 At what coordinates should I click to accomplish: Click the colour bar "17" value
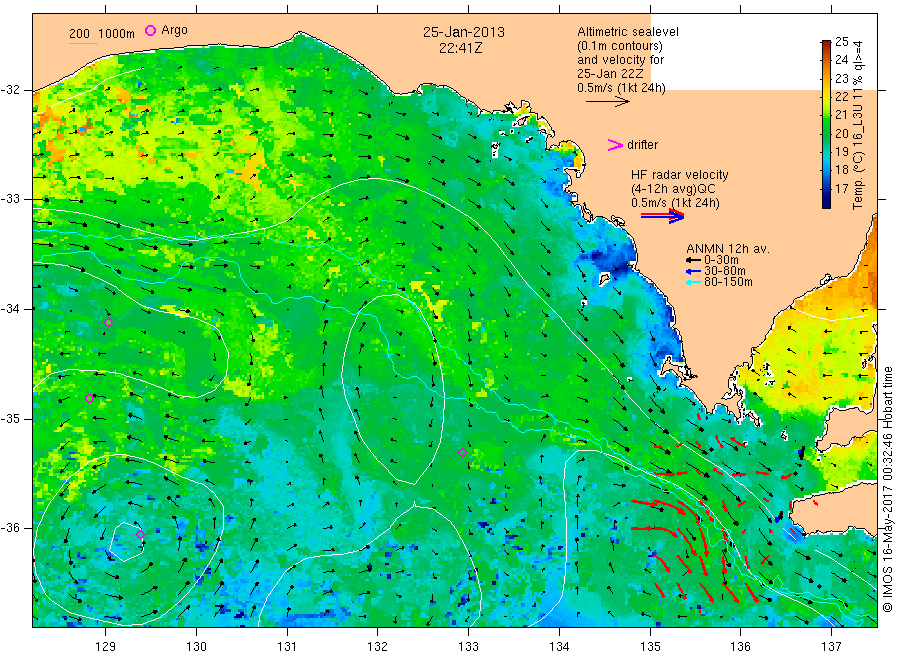click(841, 188)
